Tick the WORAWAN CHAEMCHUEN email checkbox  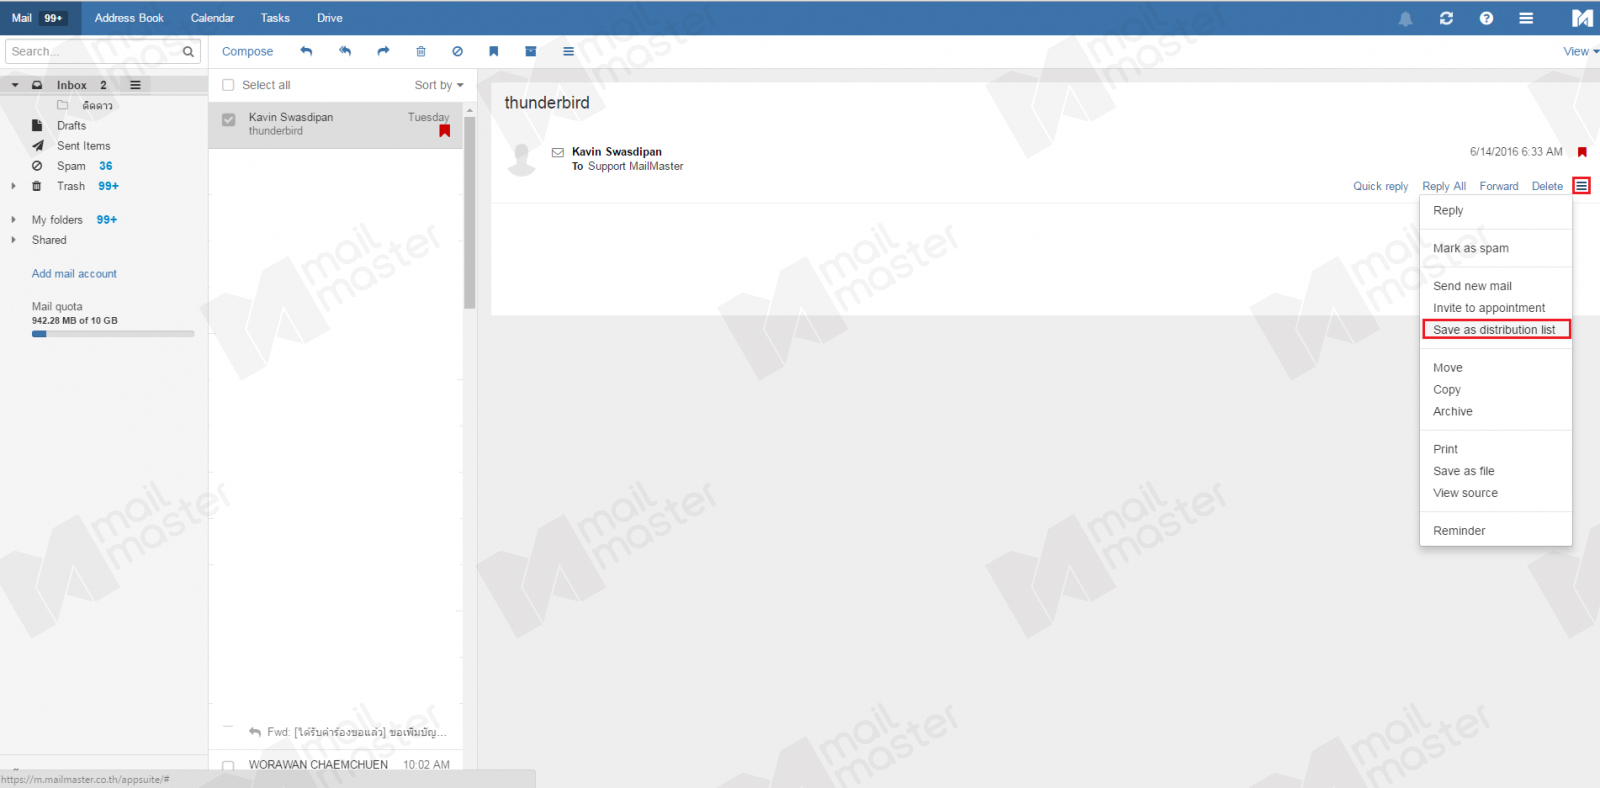228,766
